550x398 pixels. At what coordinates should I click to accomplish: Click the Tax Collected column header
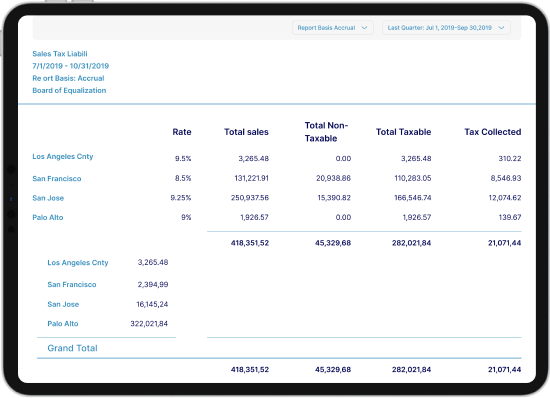pyautogui.click(x=492, y=132)
